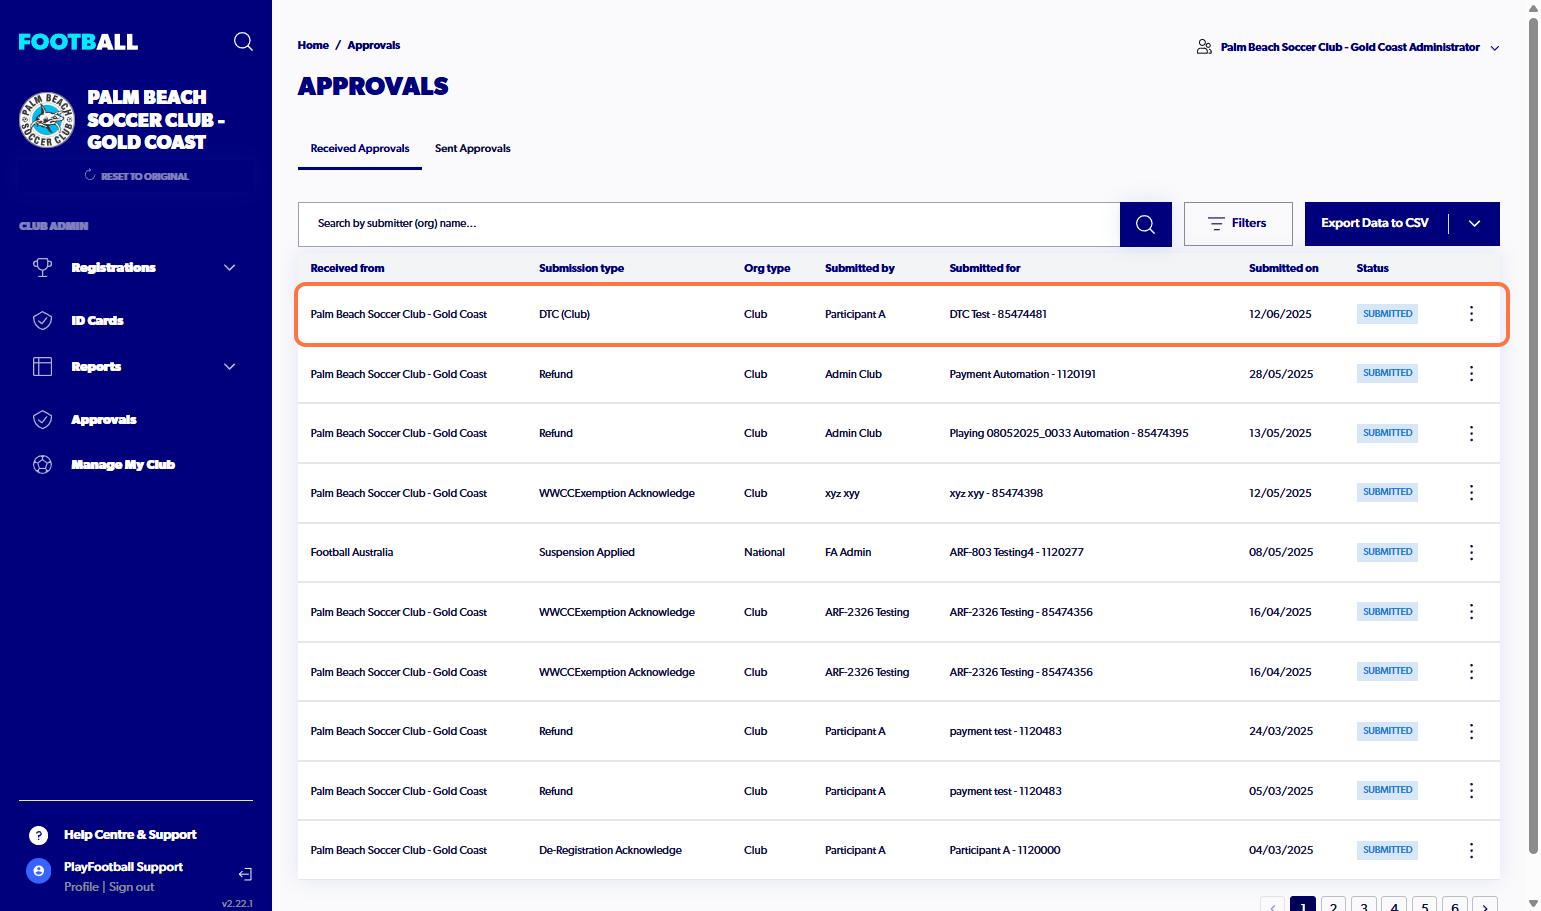The image size is (1541, 911).
Task: Click the De-Registration Acknowledge cell
Action: pos(610,850)
